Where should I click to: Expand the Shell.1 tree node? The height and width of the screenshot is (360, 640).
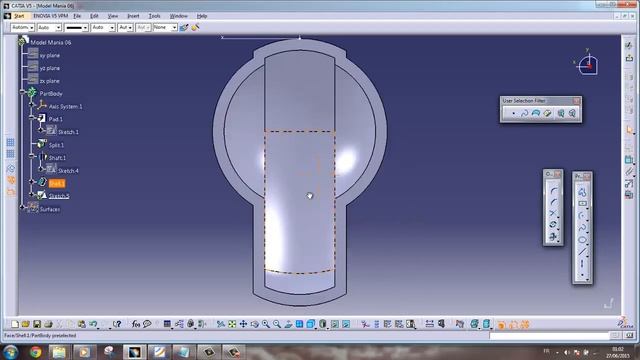(x=31, y=182)
